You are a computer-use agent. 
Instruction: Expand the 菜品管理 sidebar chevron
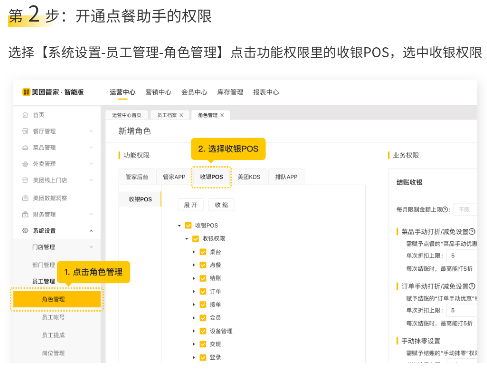(x=91, y=147)
